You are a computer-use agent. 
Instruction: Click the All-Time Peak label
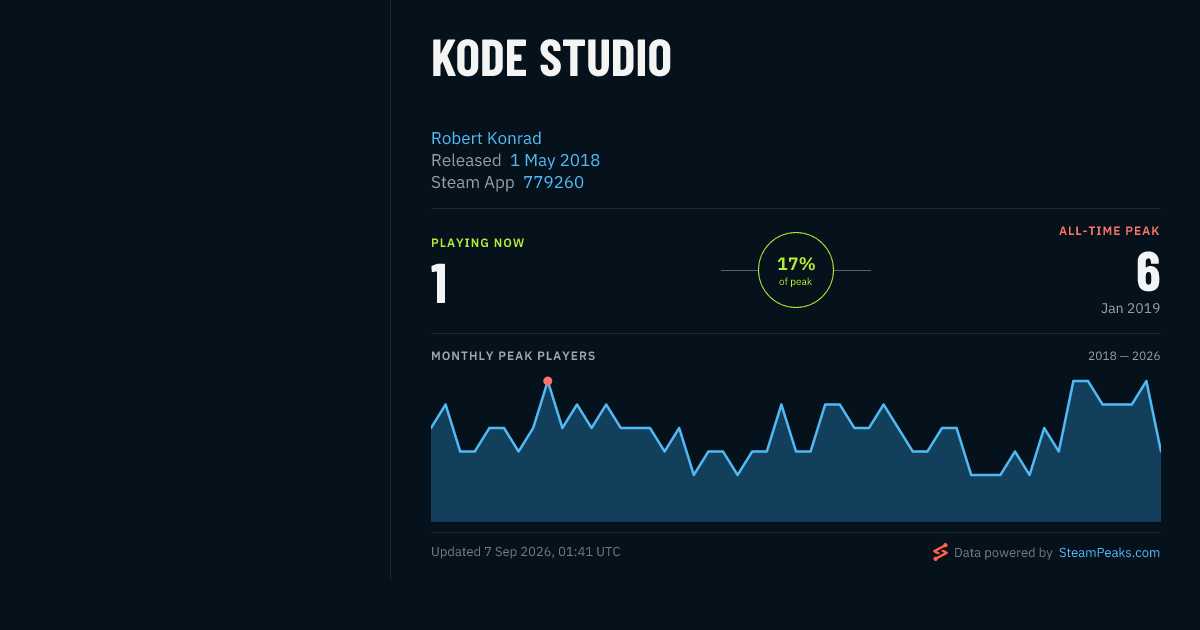(1110, 231)
